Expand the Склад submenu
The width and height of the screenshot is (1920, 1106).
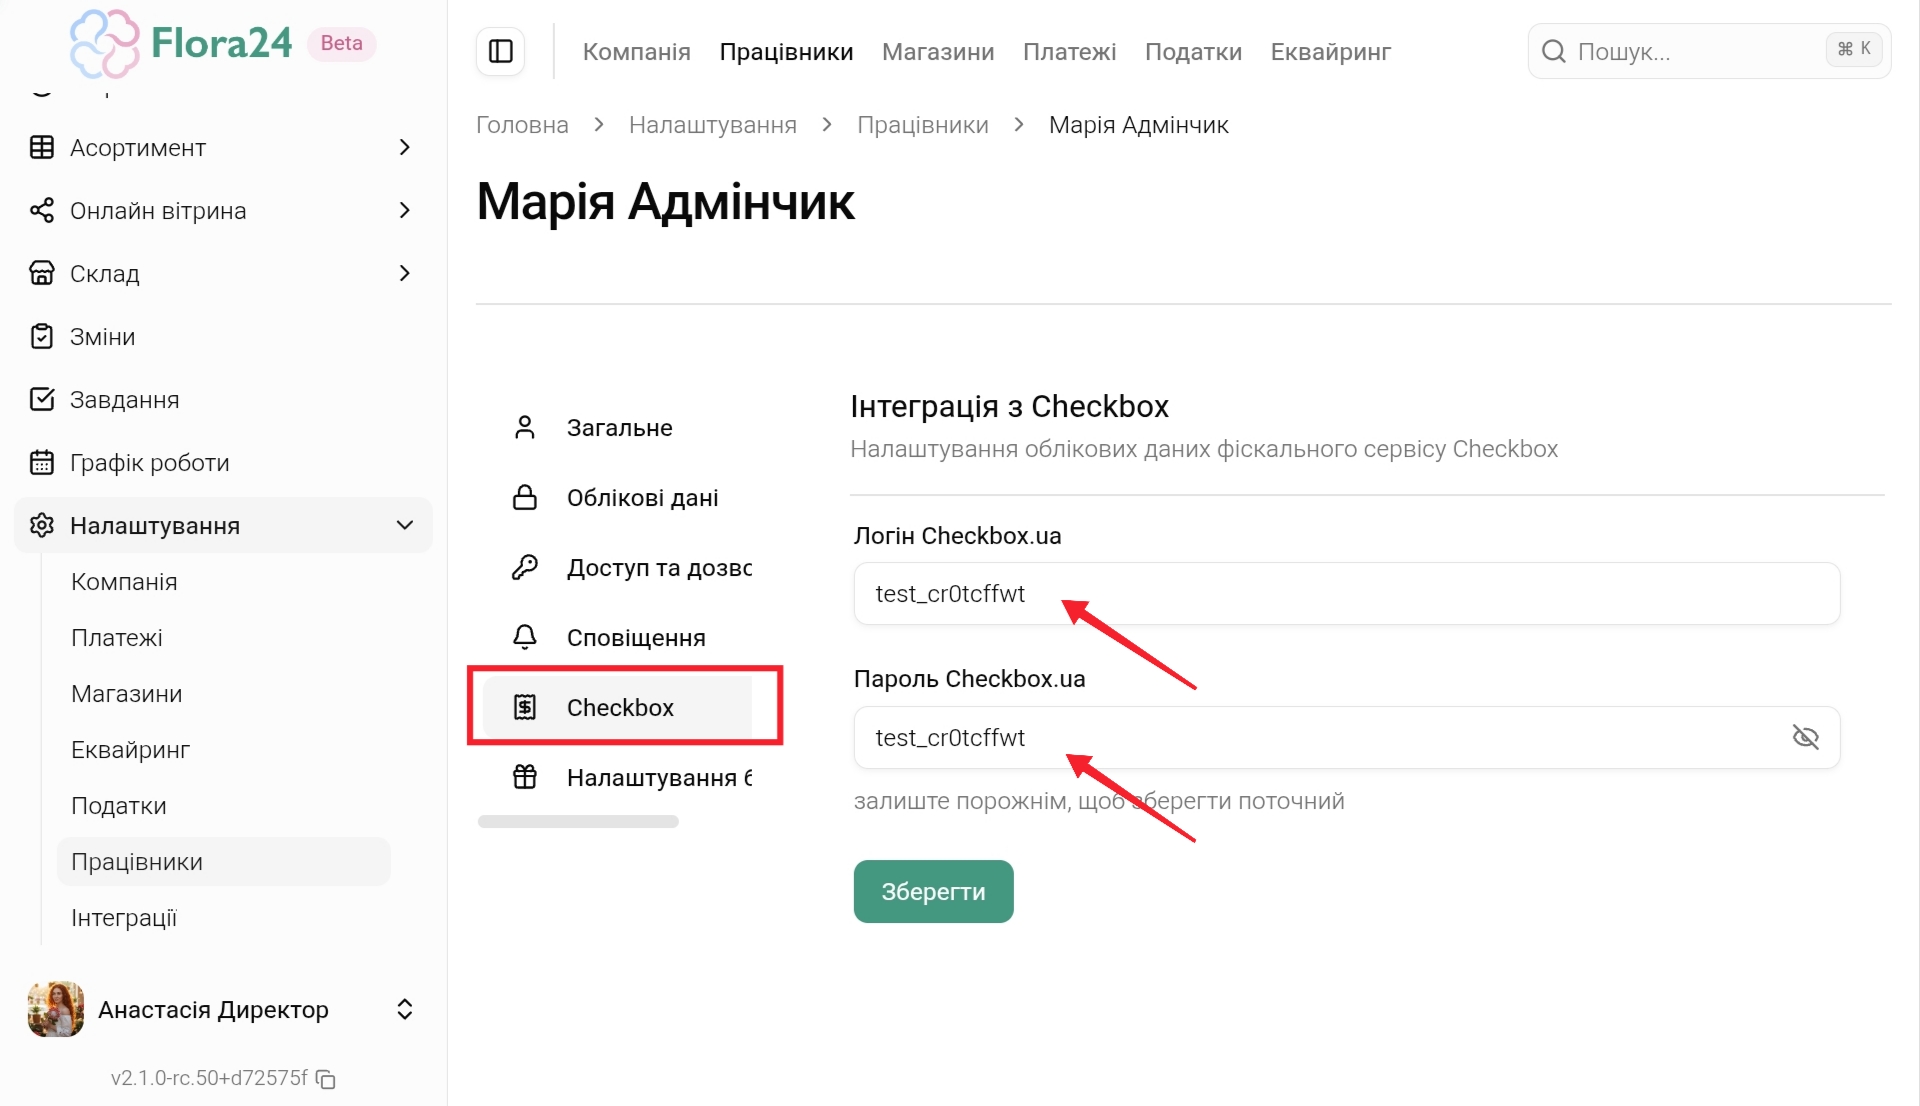point(404,273)
